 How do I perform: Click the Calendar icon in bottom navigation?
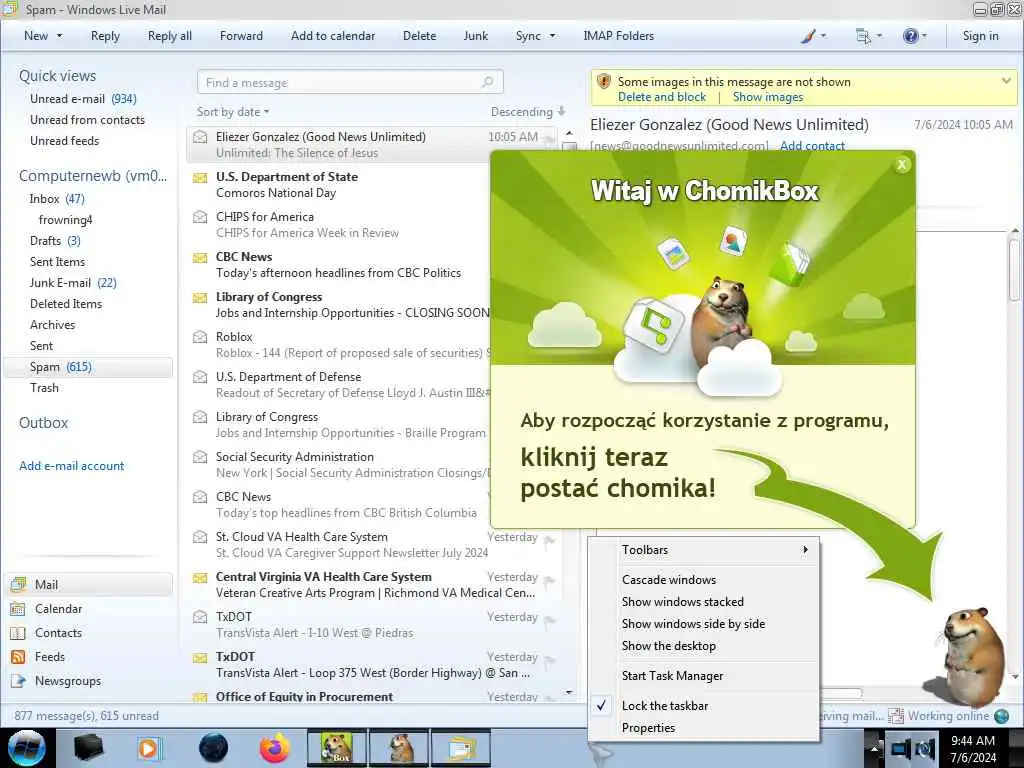pos(18,609)
